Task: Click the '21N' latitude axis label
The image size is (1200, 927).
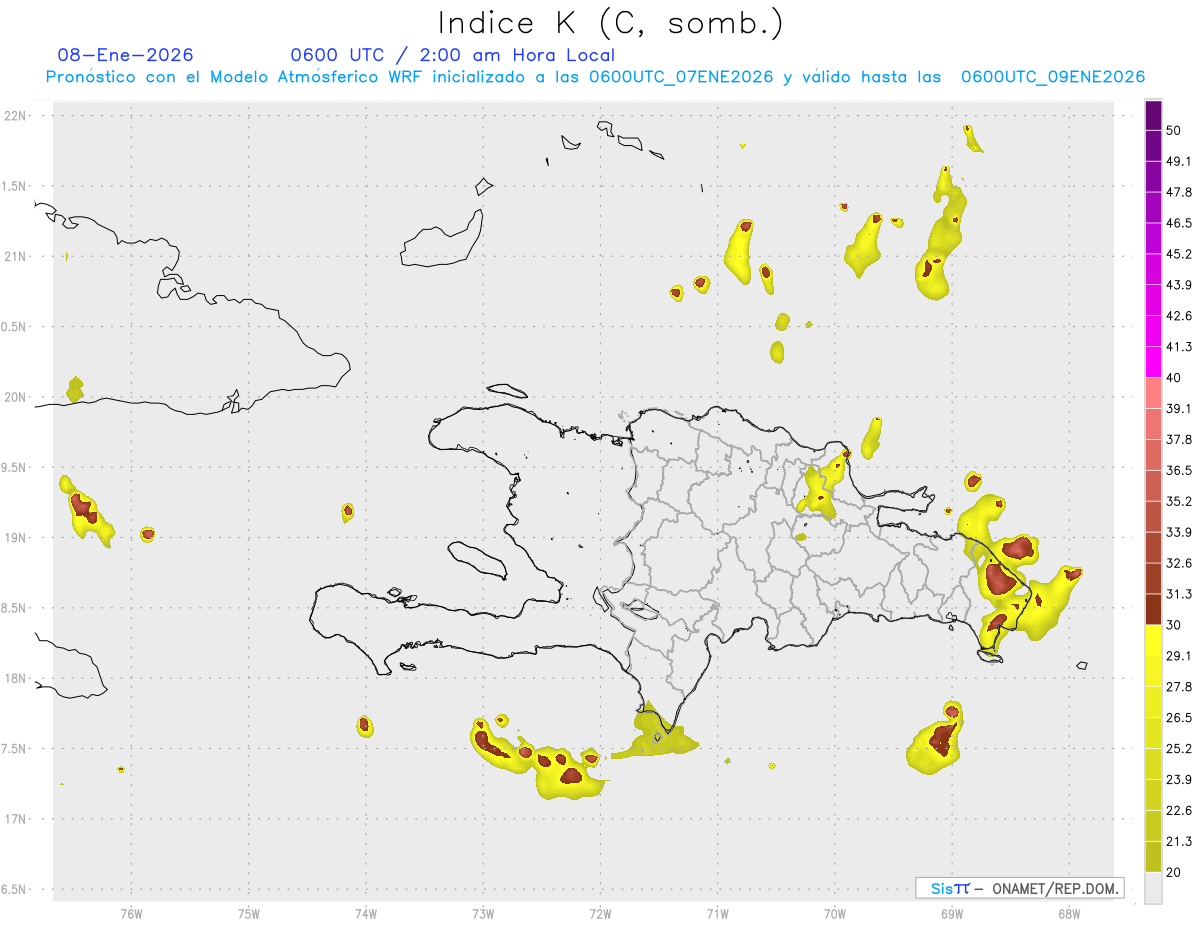Action: (15, 256)
